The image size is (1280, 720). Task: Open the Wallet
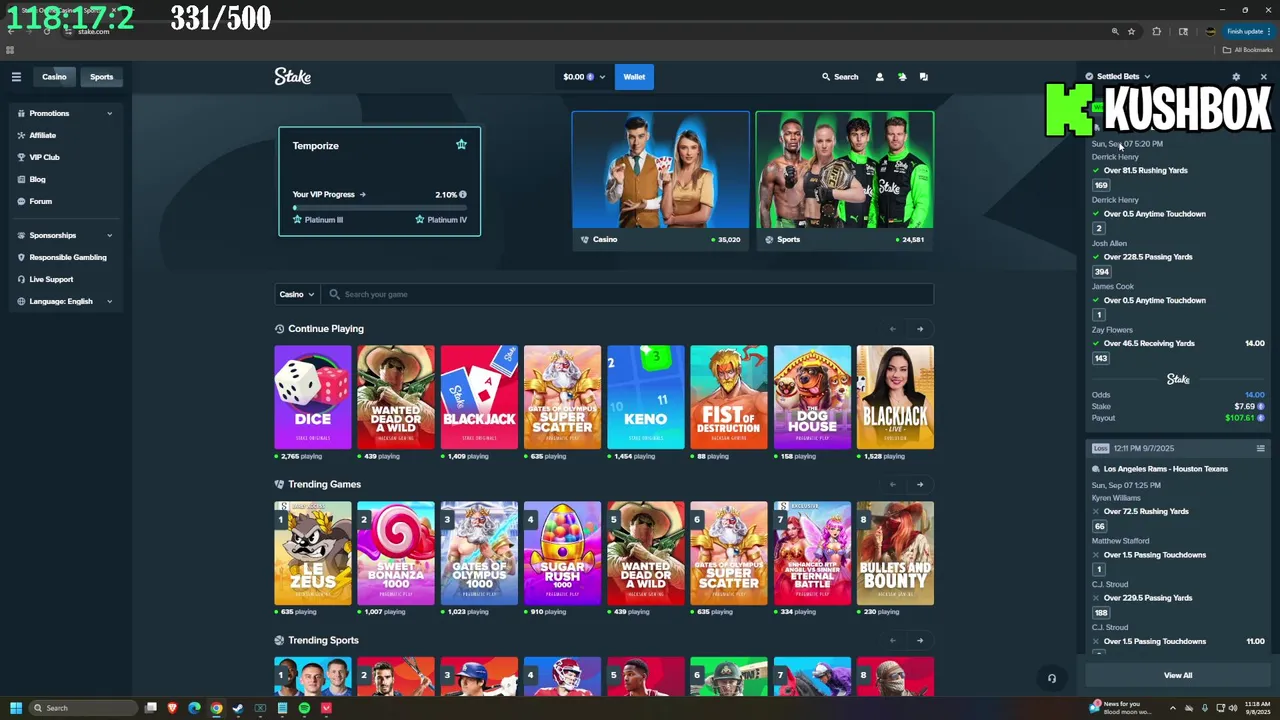[634, 77]
